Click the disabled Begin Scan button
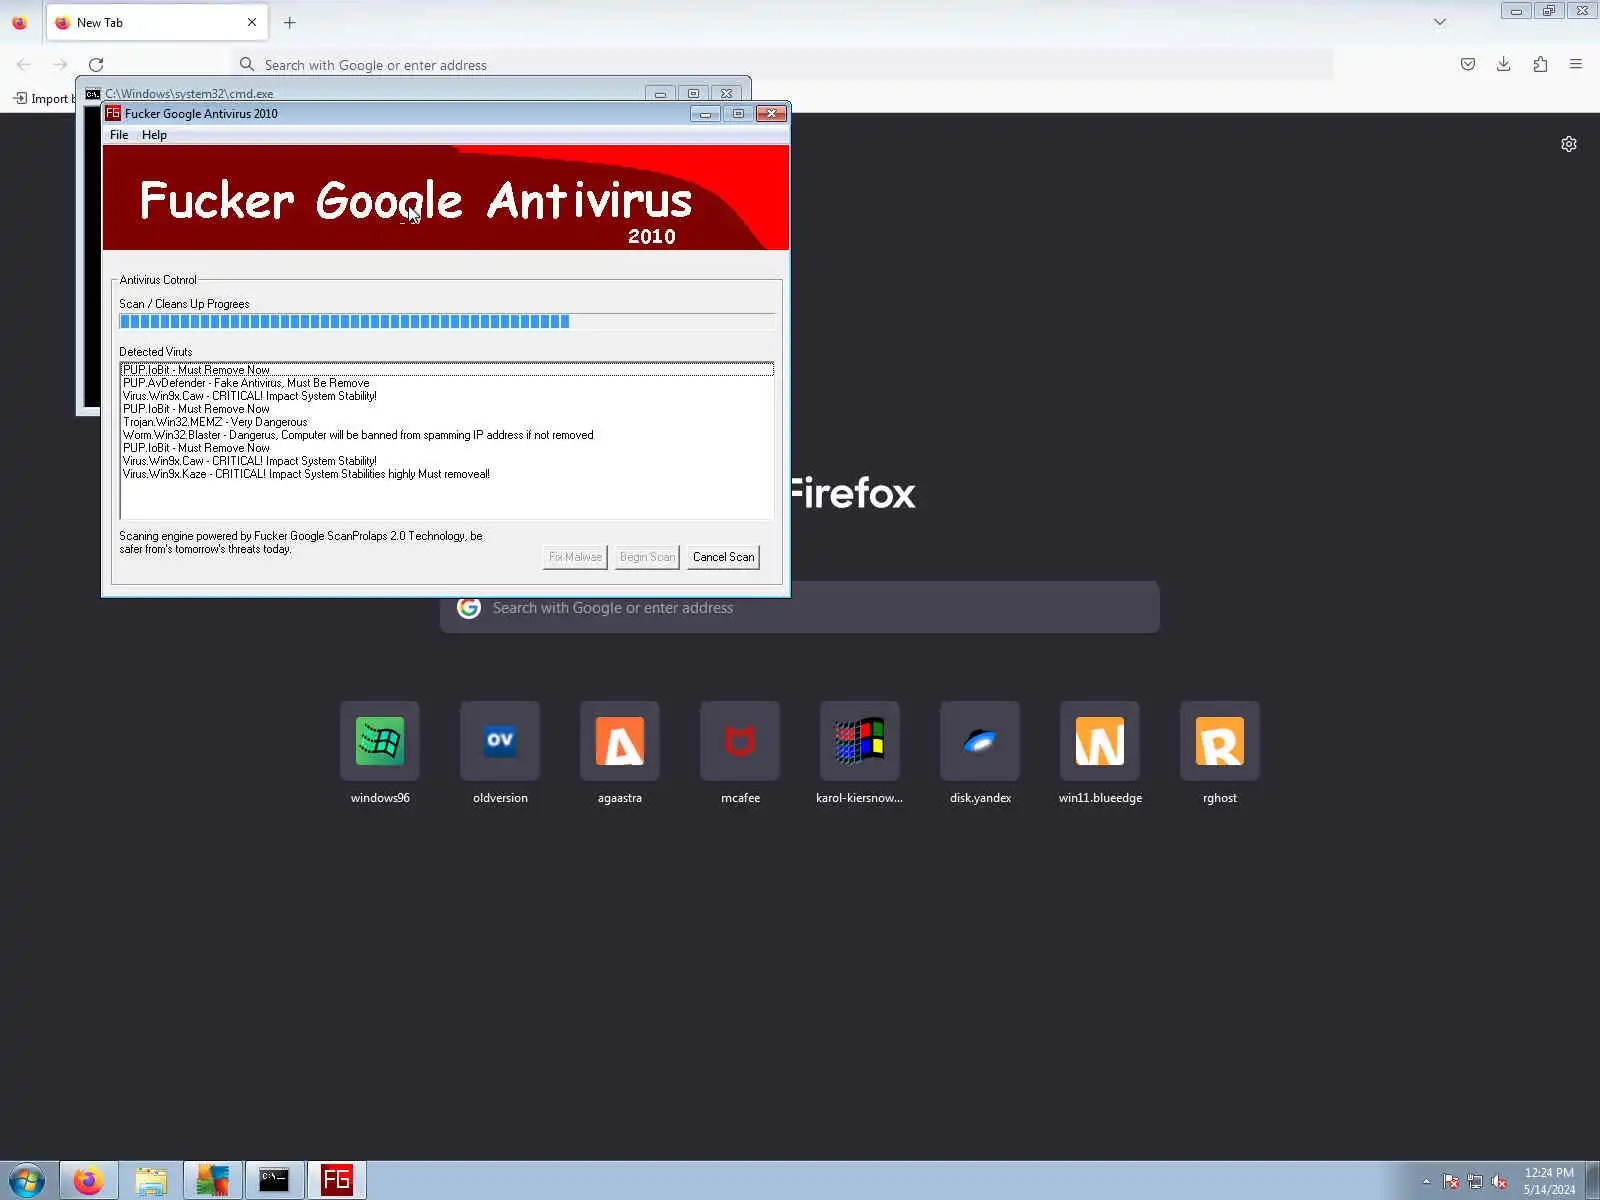This screenshot has width=1600, height=1200. [647, 557]
